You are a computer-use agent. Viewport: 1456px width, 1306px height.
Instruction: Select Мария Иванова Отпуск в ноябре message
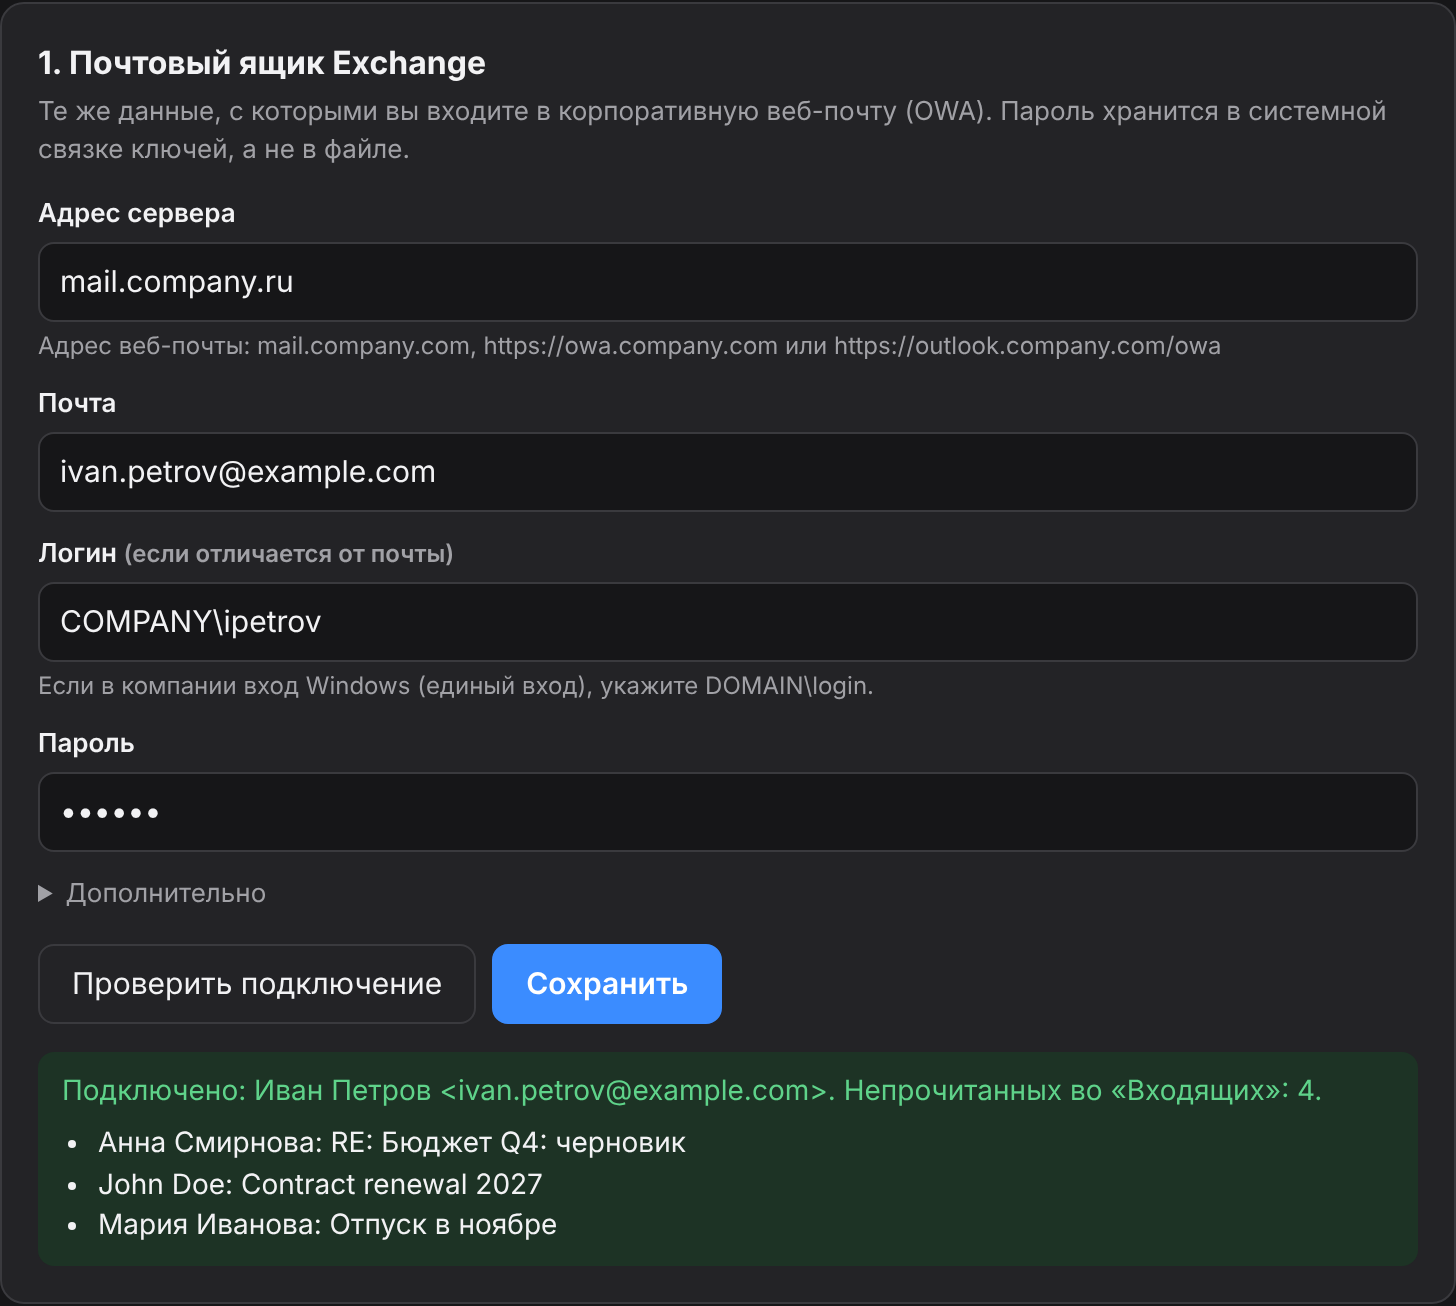[x=327, y=1225]
